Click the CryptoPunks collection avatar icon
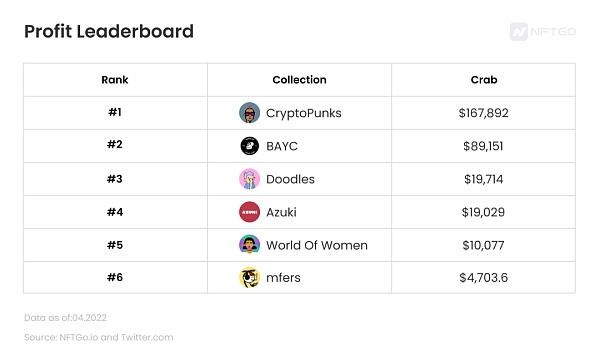Viewport: 600px width, 363px height. pos(249,113)
